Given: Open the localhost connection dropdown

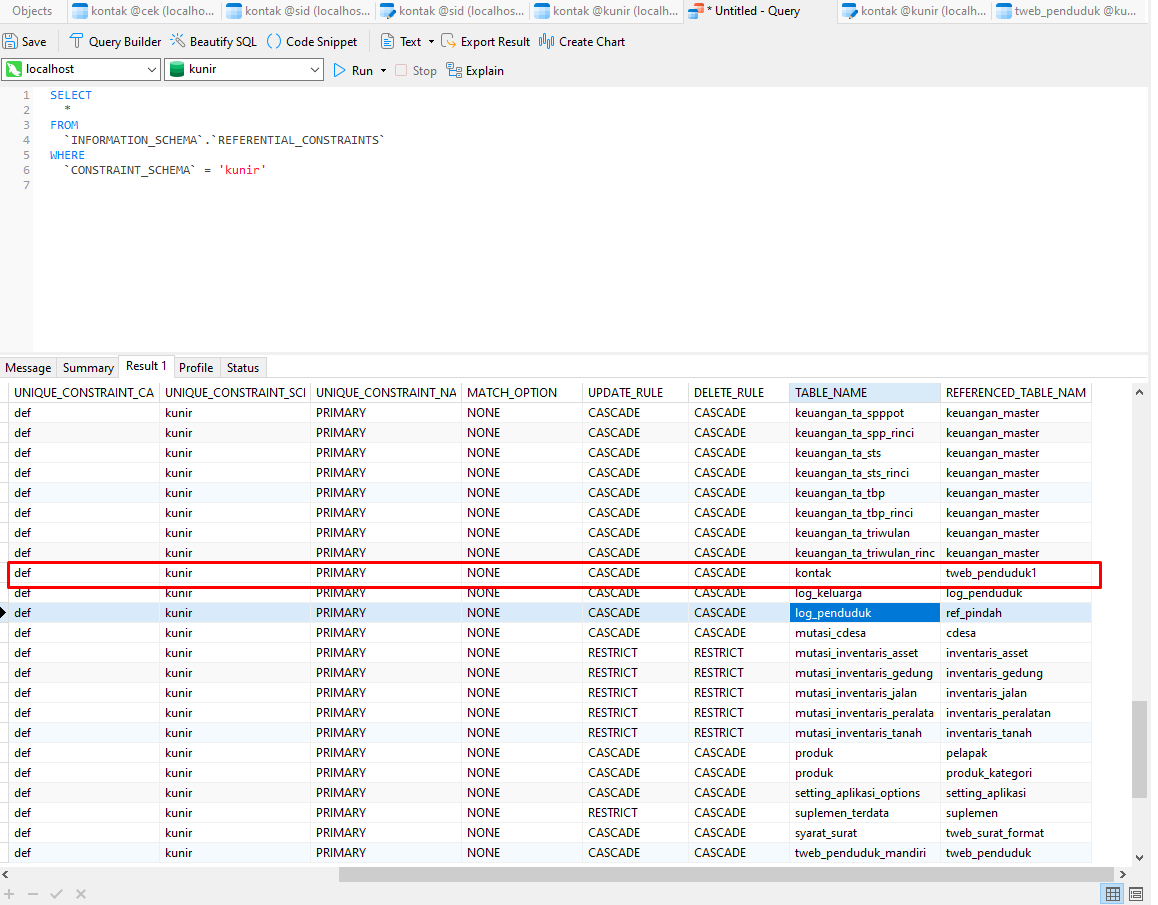Looking at the screenshot, I should pos(152,70).
